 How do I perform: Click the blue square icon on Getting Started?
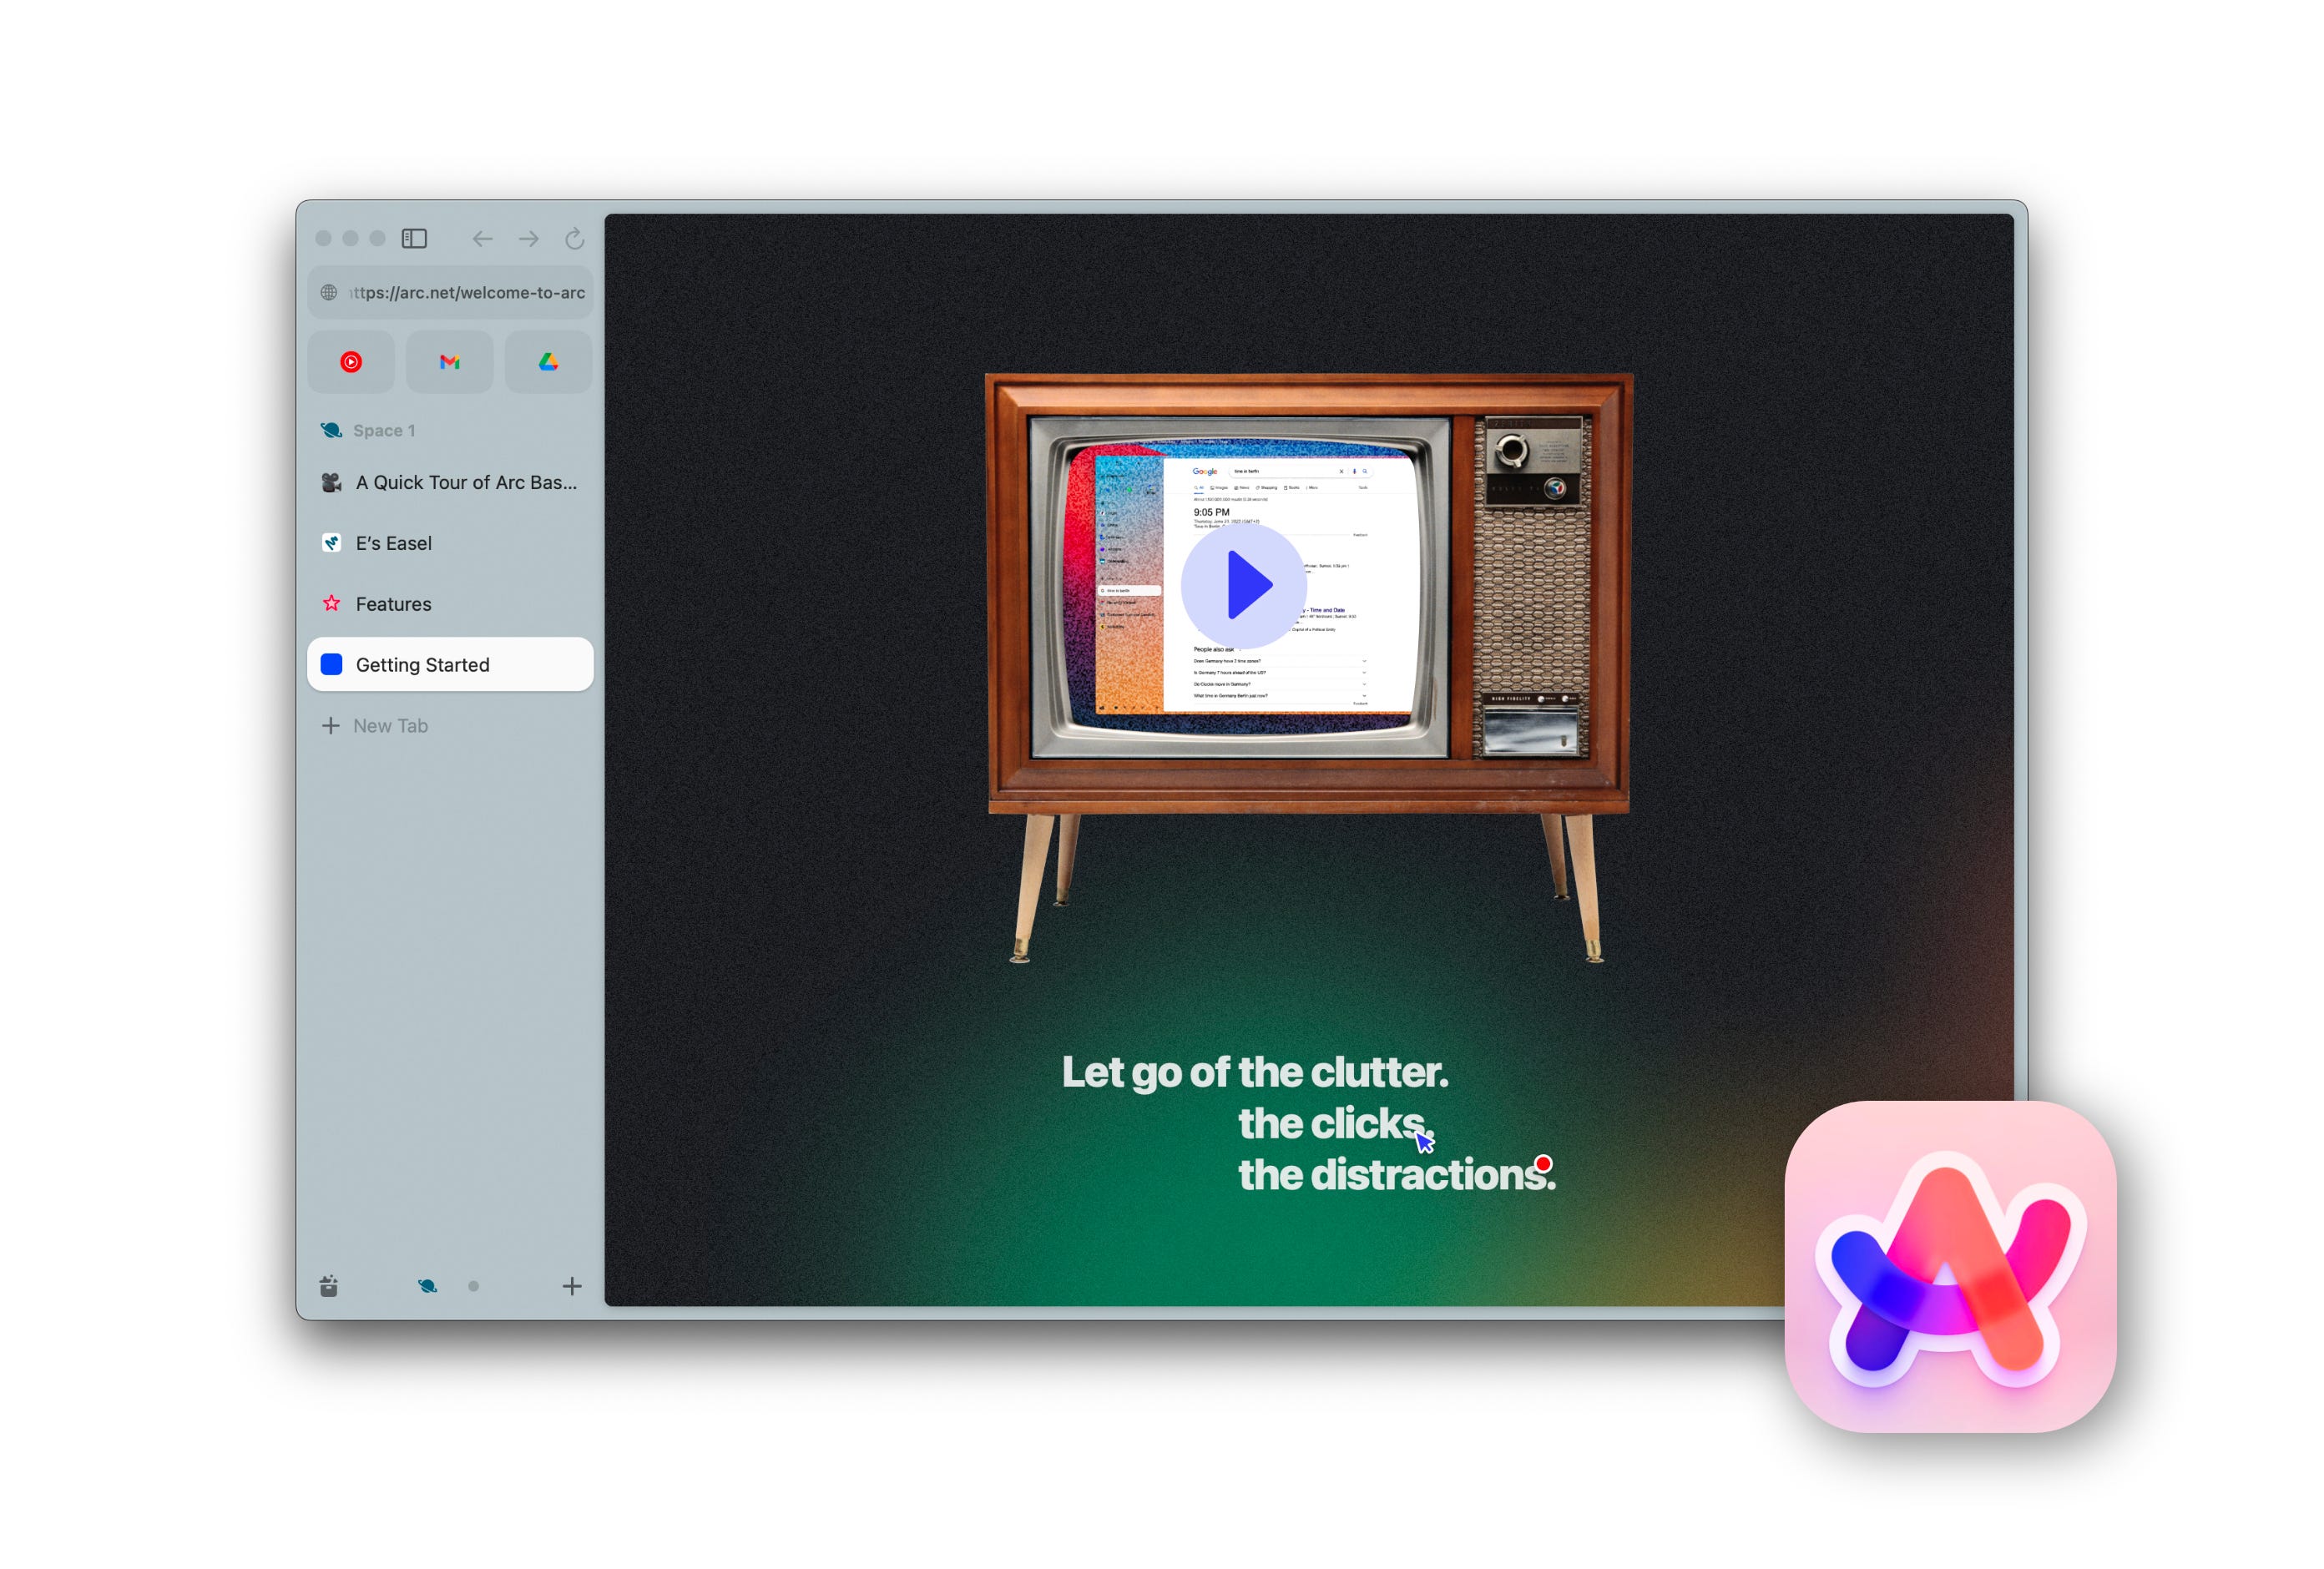point(332,664)
